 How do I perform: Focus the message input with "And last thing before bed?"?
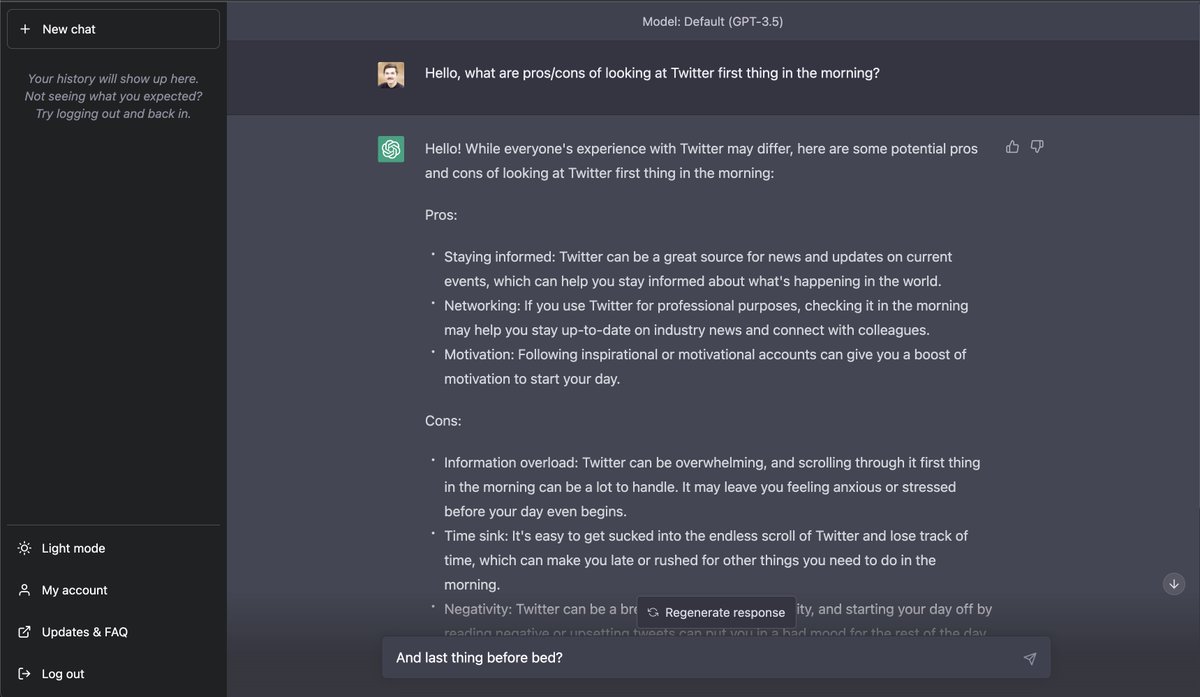pyautogui.click(x=700, y=658)
